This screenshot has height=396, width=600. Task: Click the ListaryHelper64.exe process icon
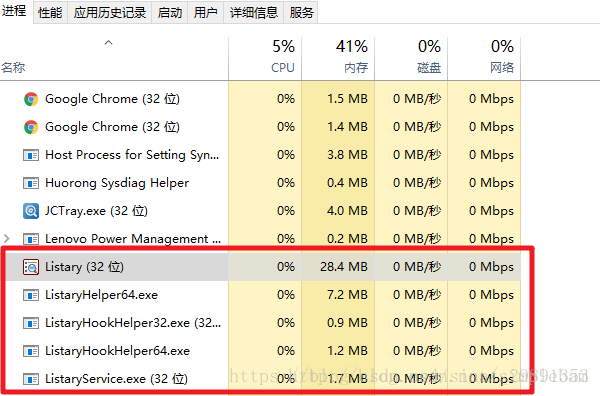click(x=31, y=295)
